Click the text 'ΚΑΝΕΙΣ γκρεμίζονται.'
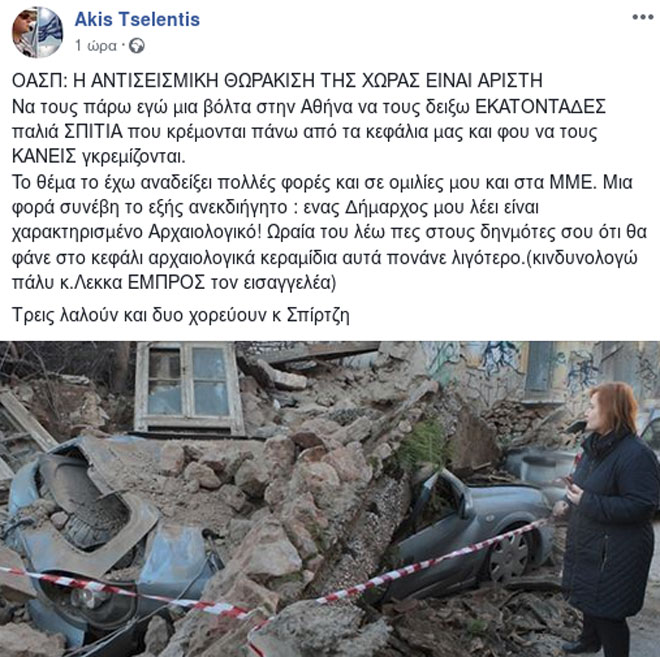The image size is (660, 657). tap(98, 157)
